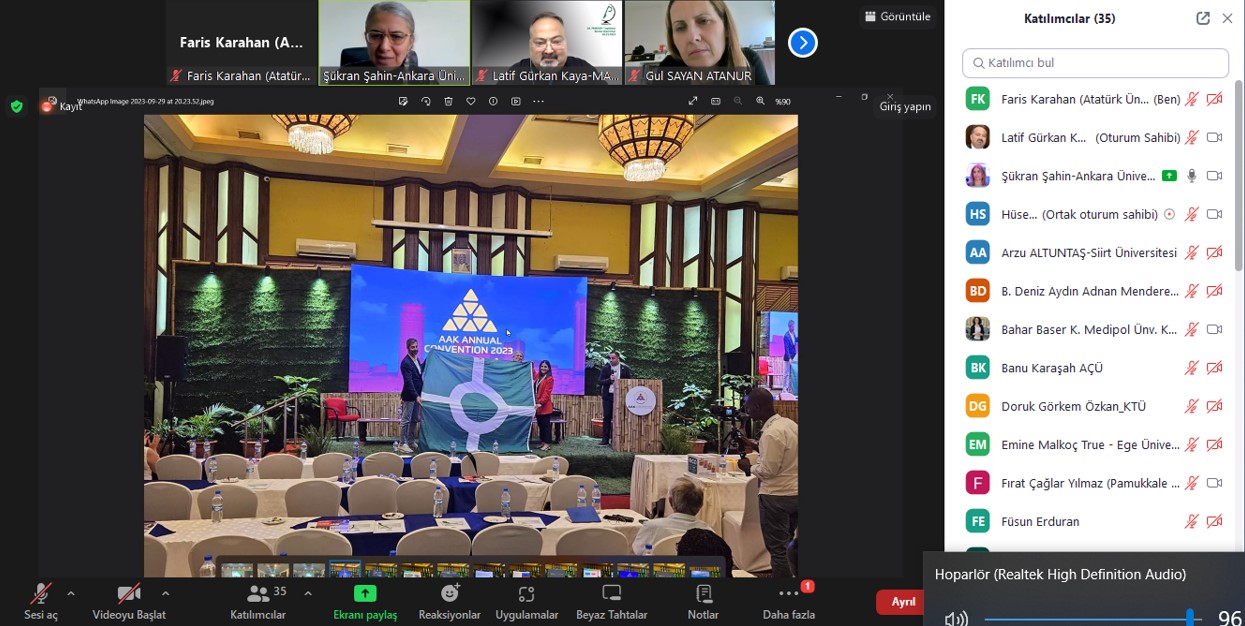Click the Hoparlör speaker volume slider
1245x626 pixels.
pyautogui.click(x=1090, y=618)
